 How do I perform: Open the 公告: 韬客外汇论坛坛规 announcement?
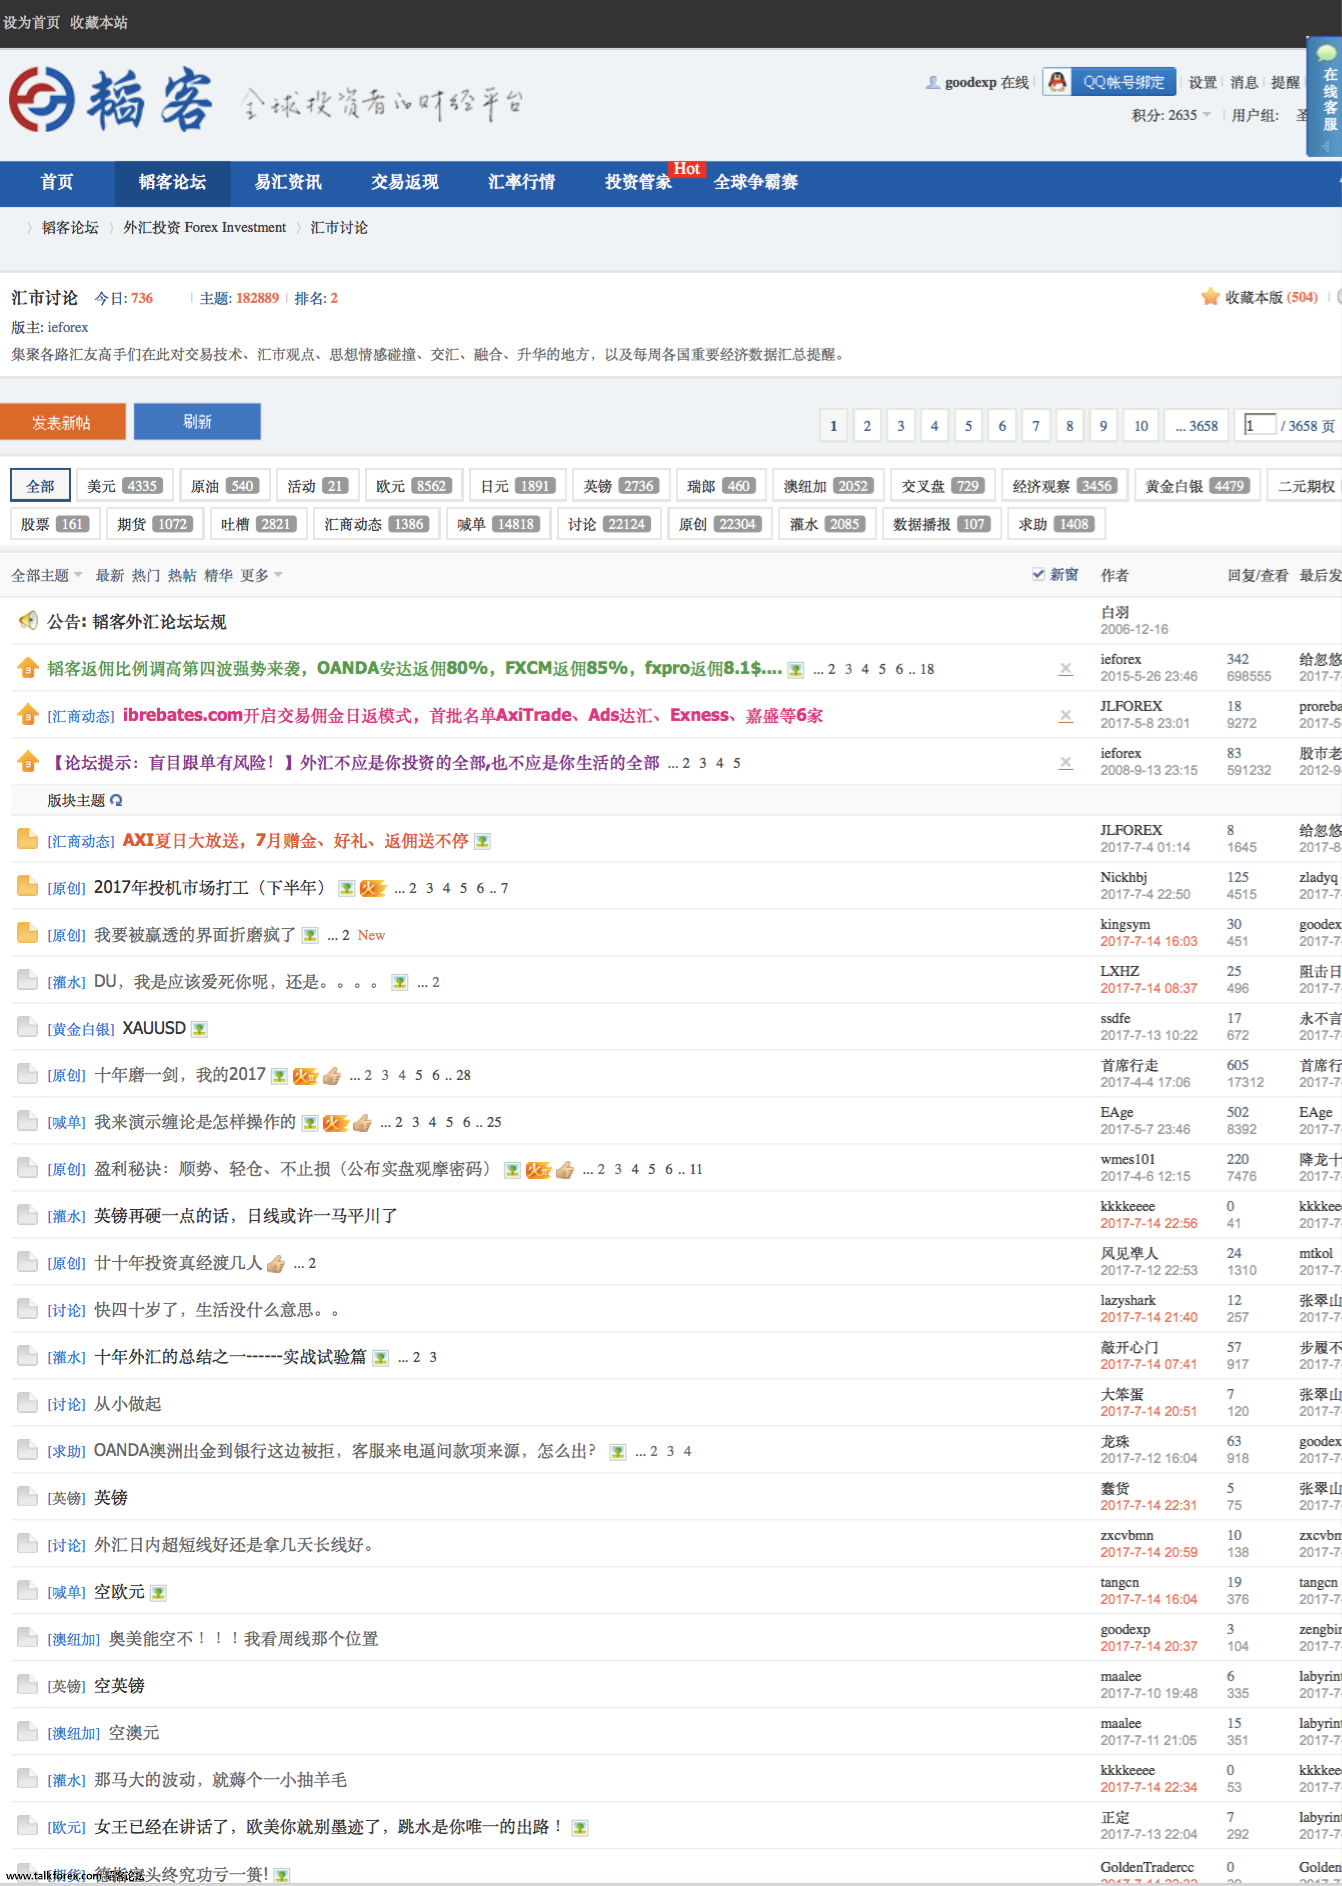(x=137, y=622)
